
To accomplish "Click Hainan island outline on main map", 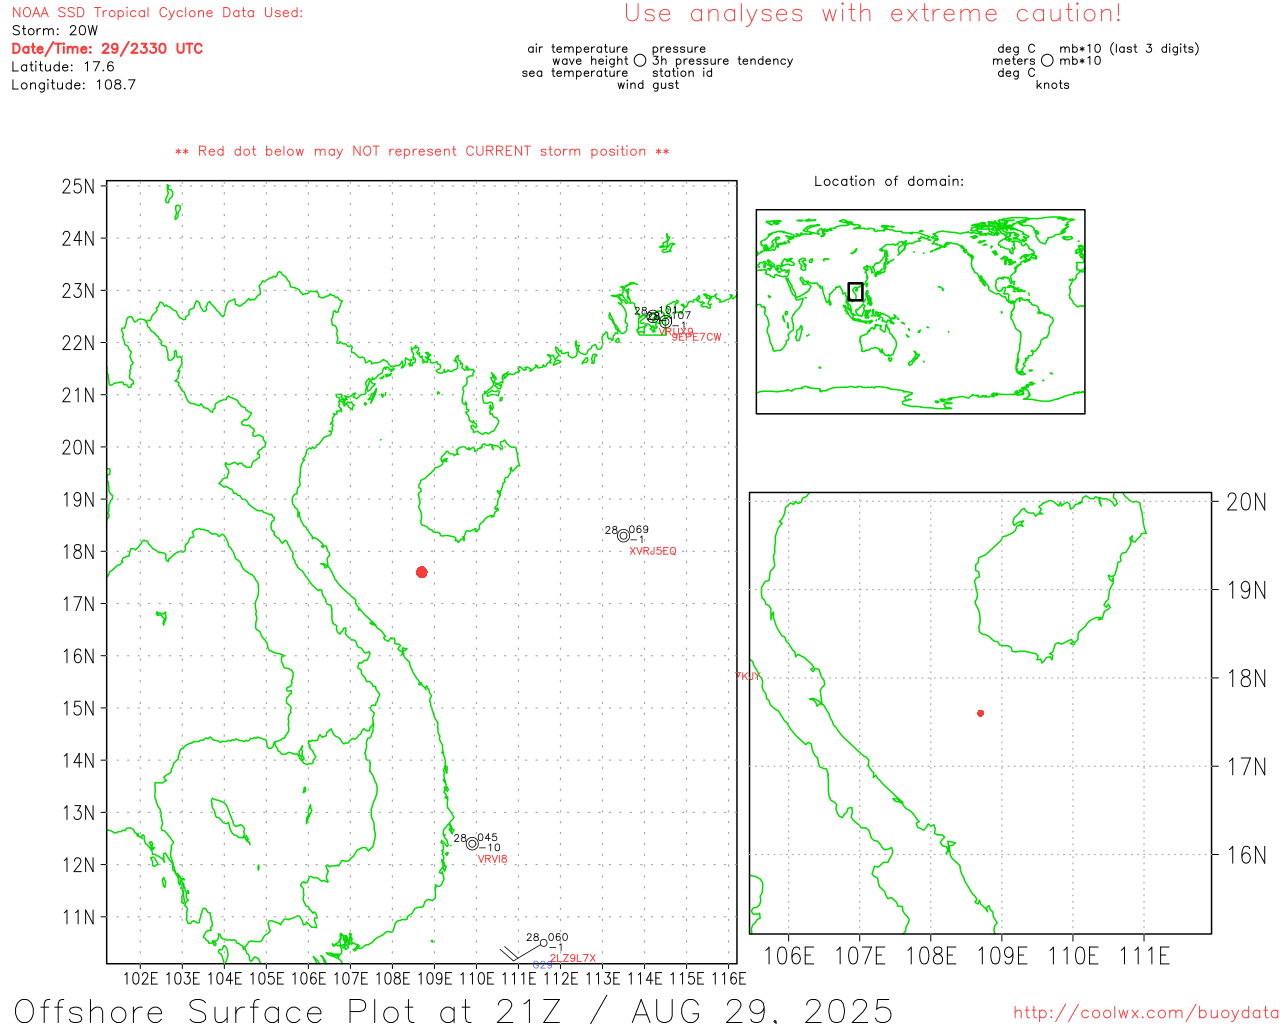I will [x=468, y=492].
